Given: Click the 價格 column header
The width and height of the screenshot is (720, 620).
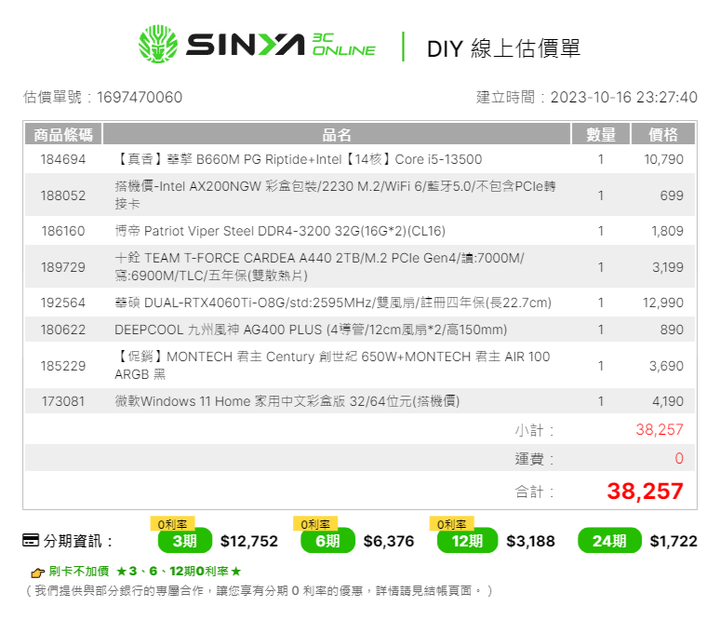Looking at the screenshot, I should (x=663, y=135).
